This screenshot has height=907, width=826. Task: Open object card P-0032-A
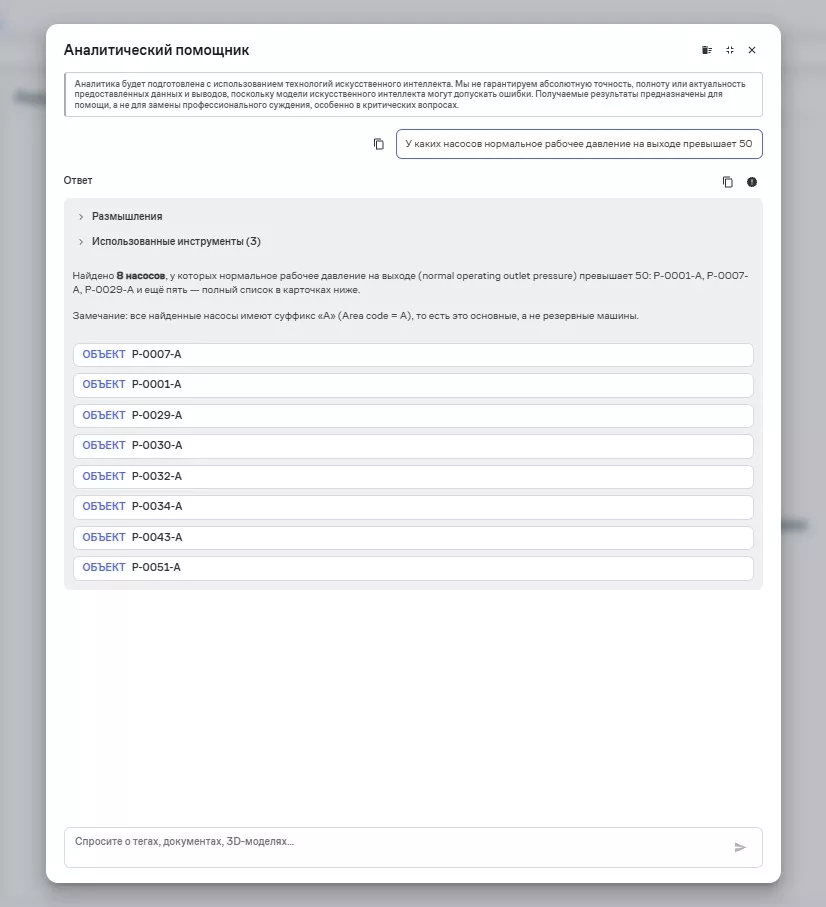coord(413,477)
